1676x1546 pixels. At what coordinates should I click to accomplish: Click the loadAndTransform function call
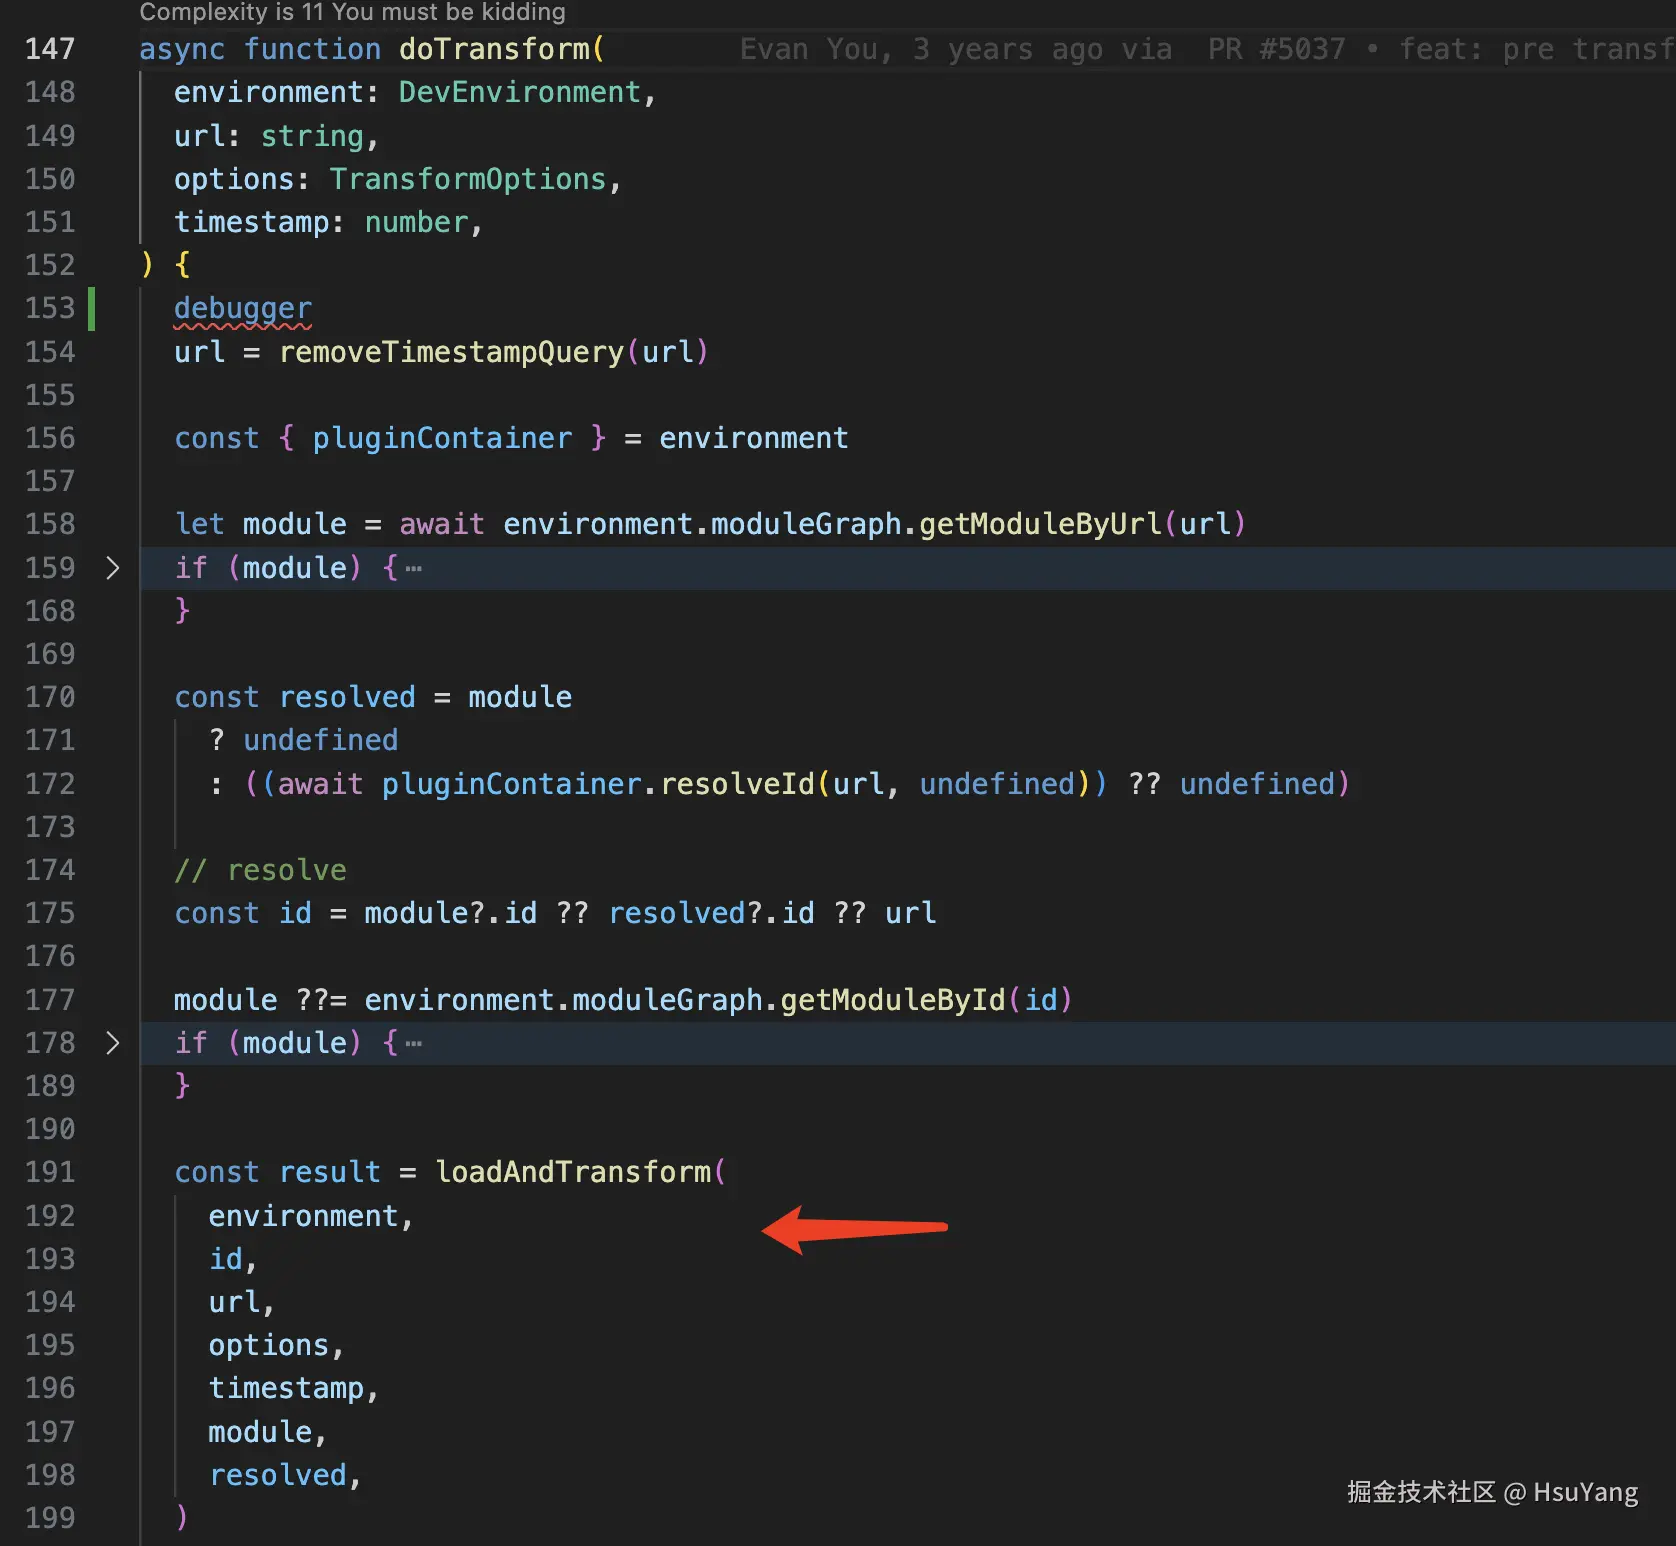573,1172
